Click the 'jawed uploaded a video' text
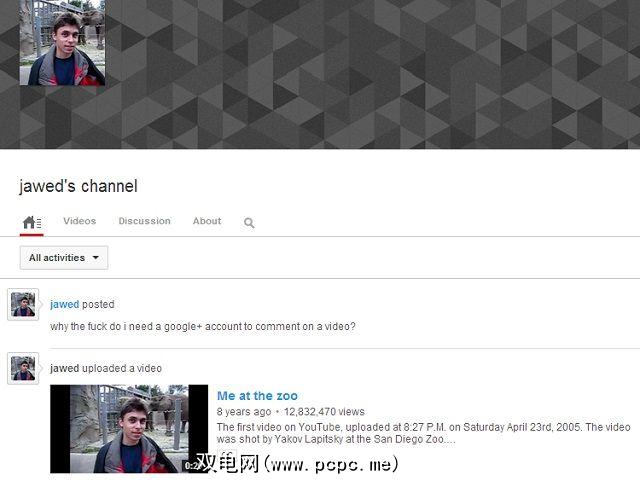The width and height of the screenshot is (640, 487). [106, 368]
